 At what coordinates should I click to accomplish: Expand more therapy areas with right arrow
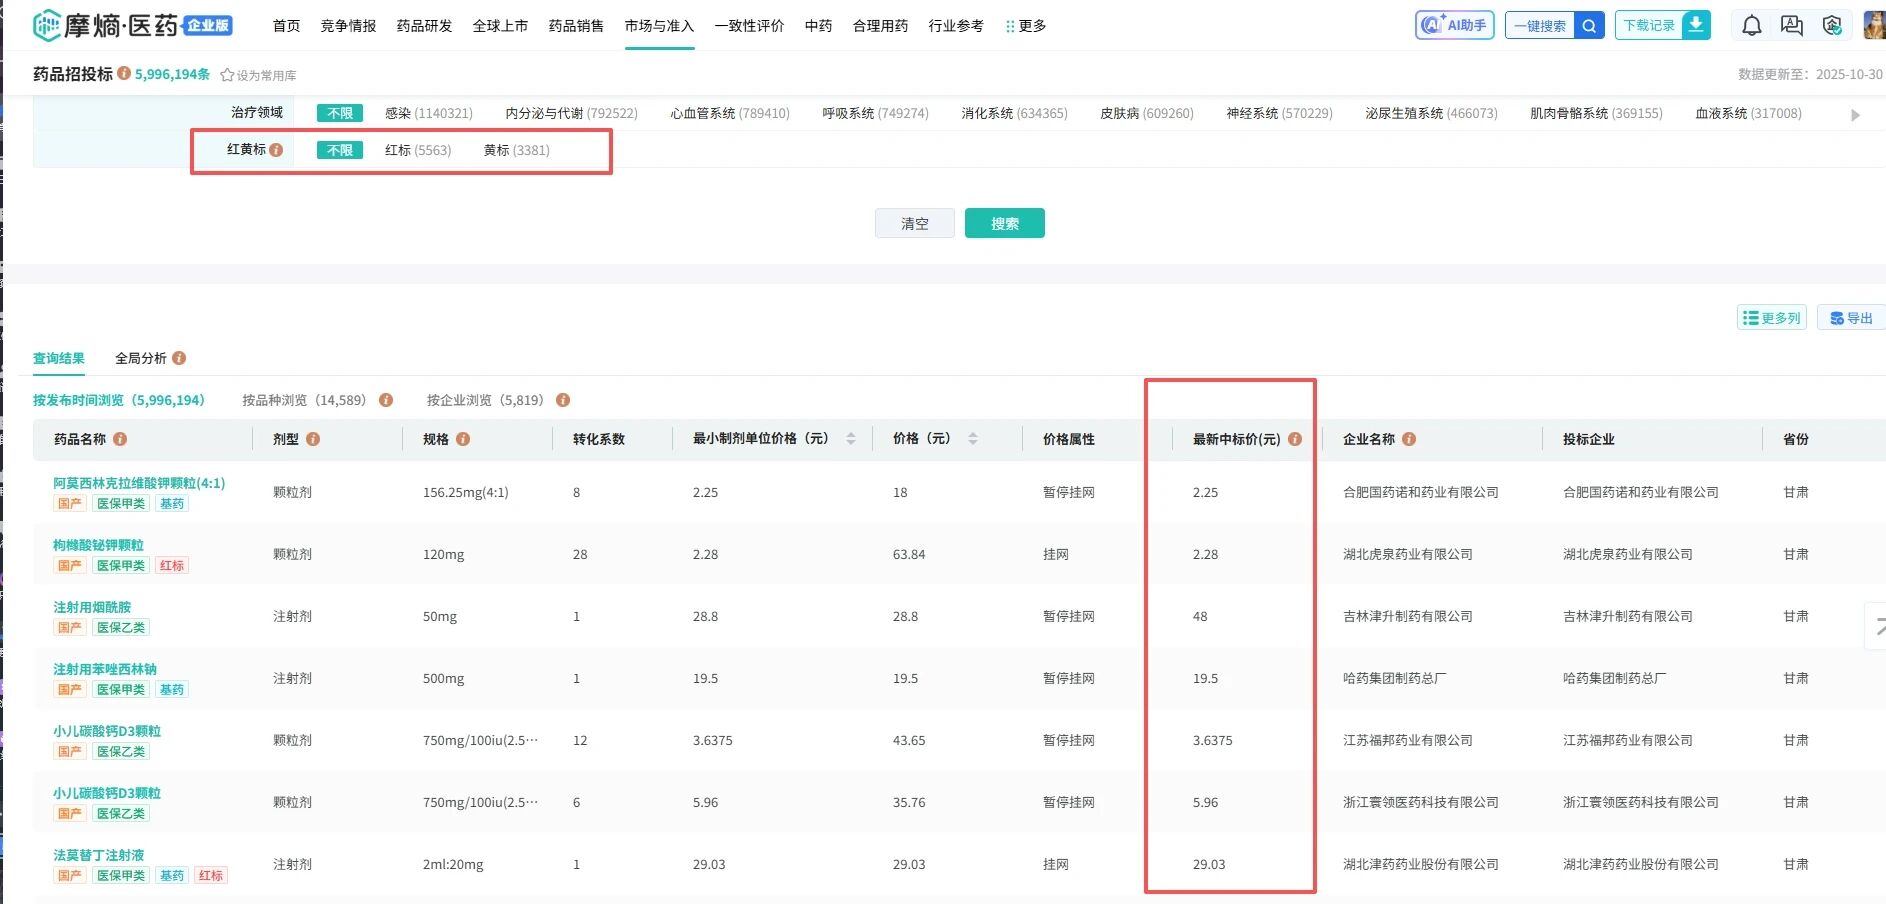click(x=1855, y=115)
